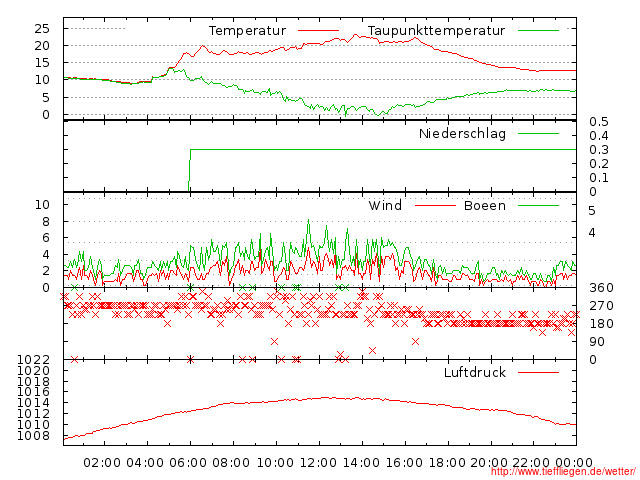Image resolution: width=640 pixels, height=480 pixels.
Task: Click the 360 wind direction axis value
Action: pos(601,288)
